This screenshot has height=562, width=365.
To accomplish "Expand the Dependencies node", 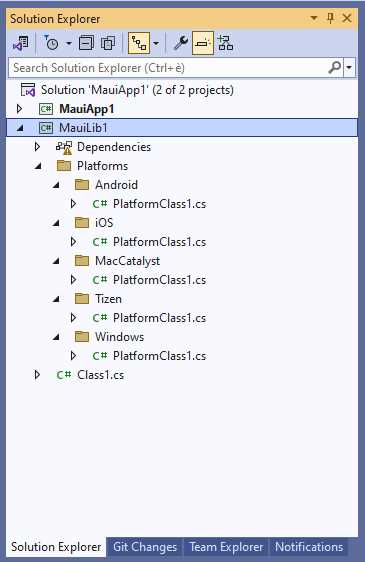I will (x=37, y=147).
